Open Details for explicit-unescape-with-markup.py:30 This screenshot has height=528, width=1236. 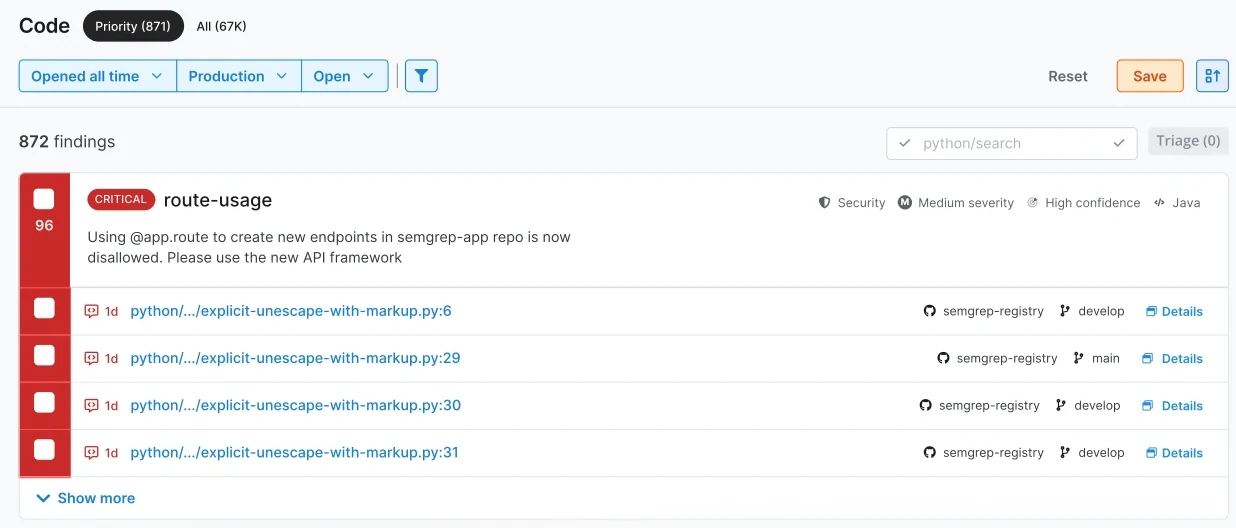pyautogui.click(x=1172, y=405)
